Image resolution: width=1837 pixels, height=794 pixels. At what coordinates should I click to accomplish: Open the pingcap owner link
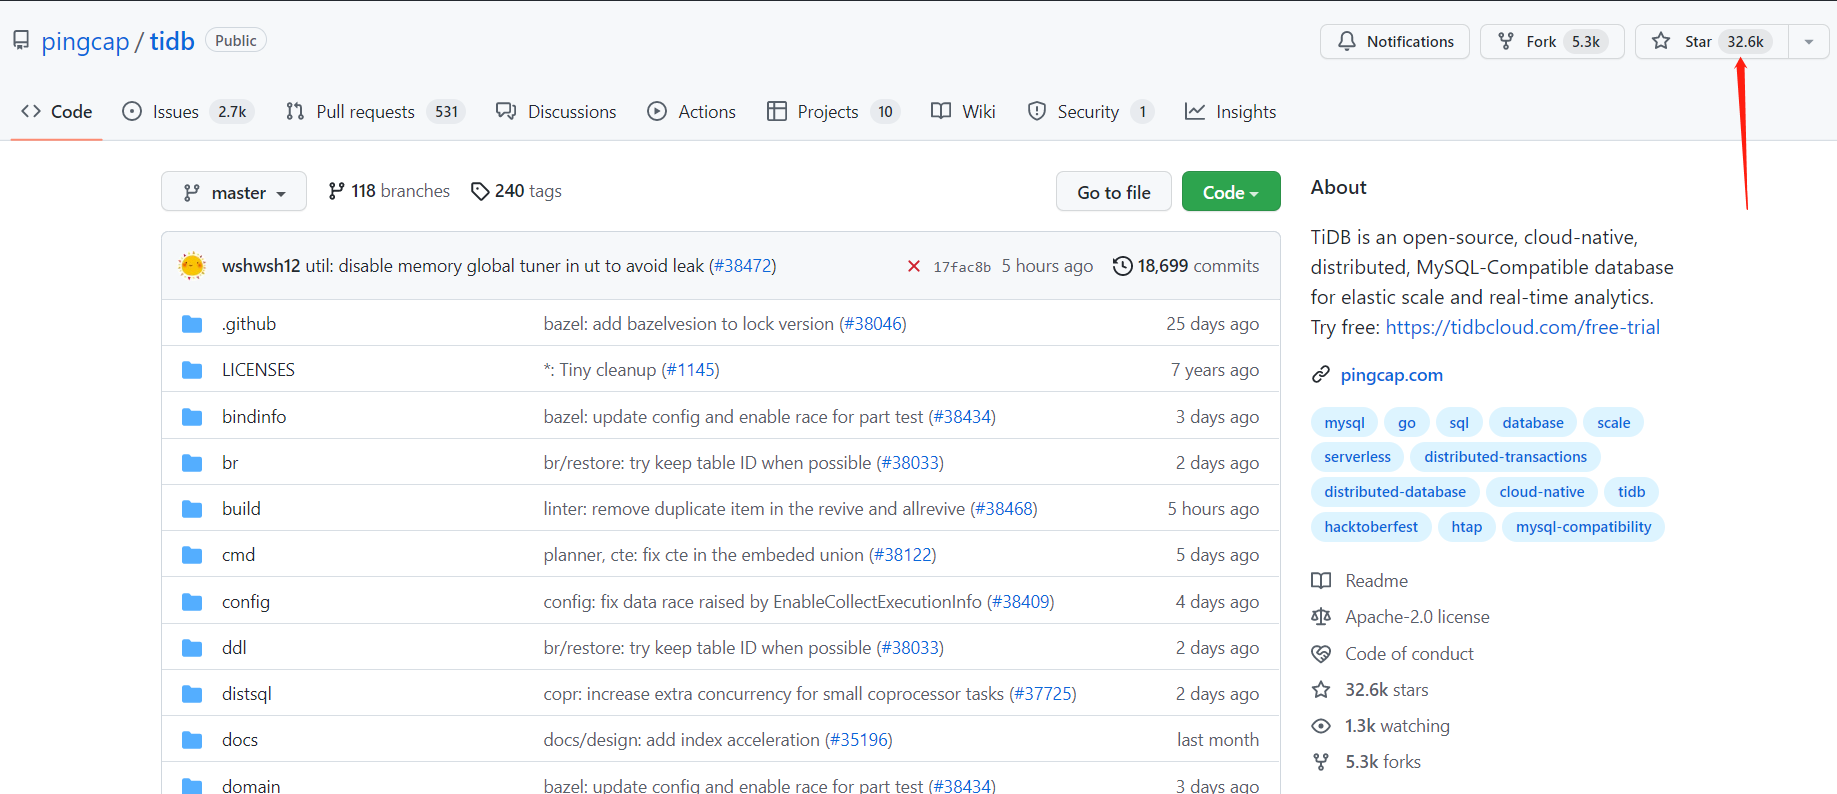[x=85, y=41]
